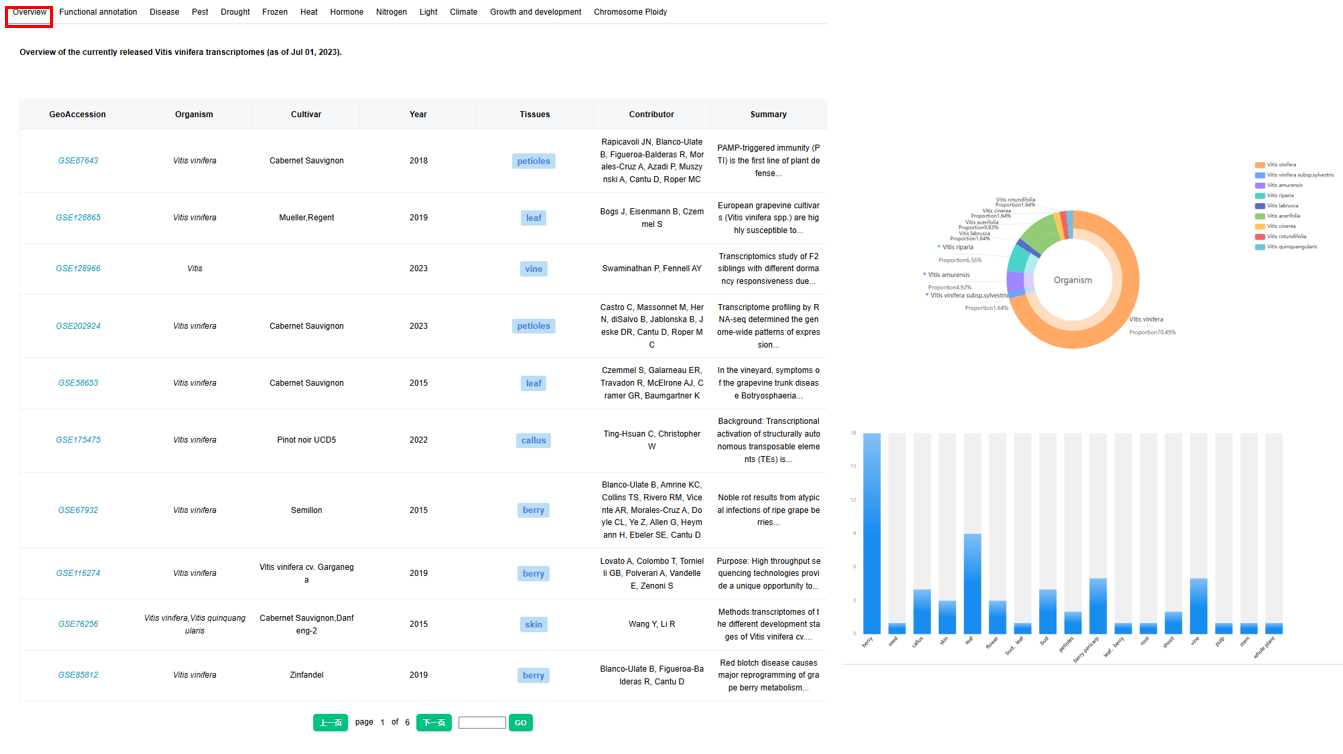
Task: Click the skin tissue tag
Action: [533, 624]
